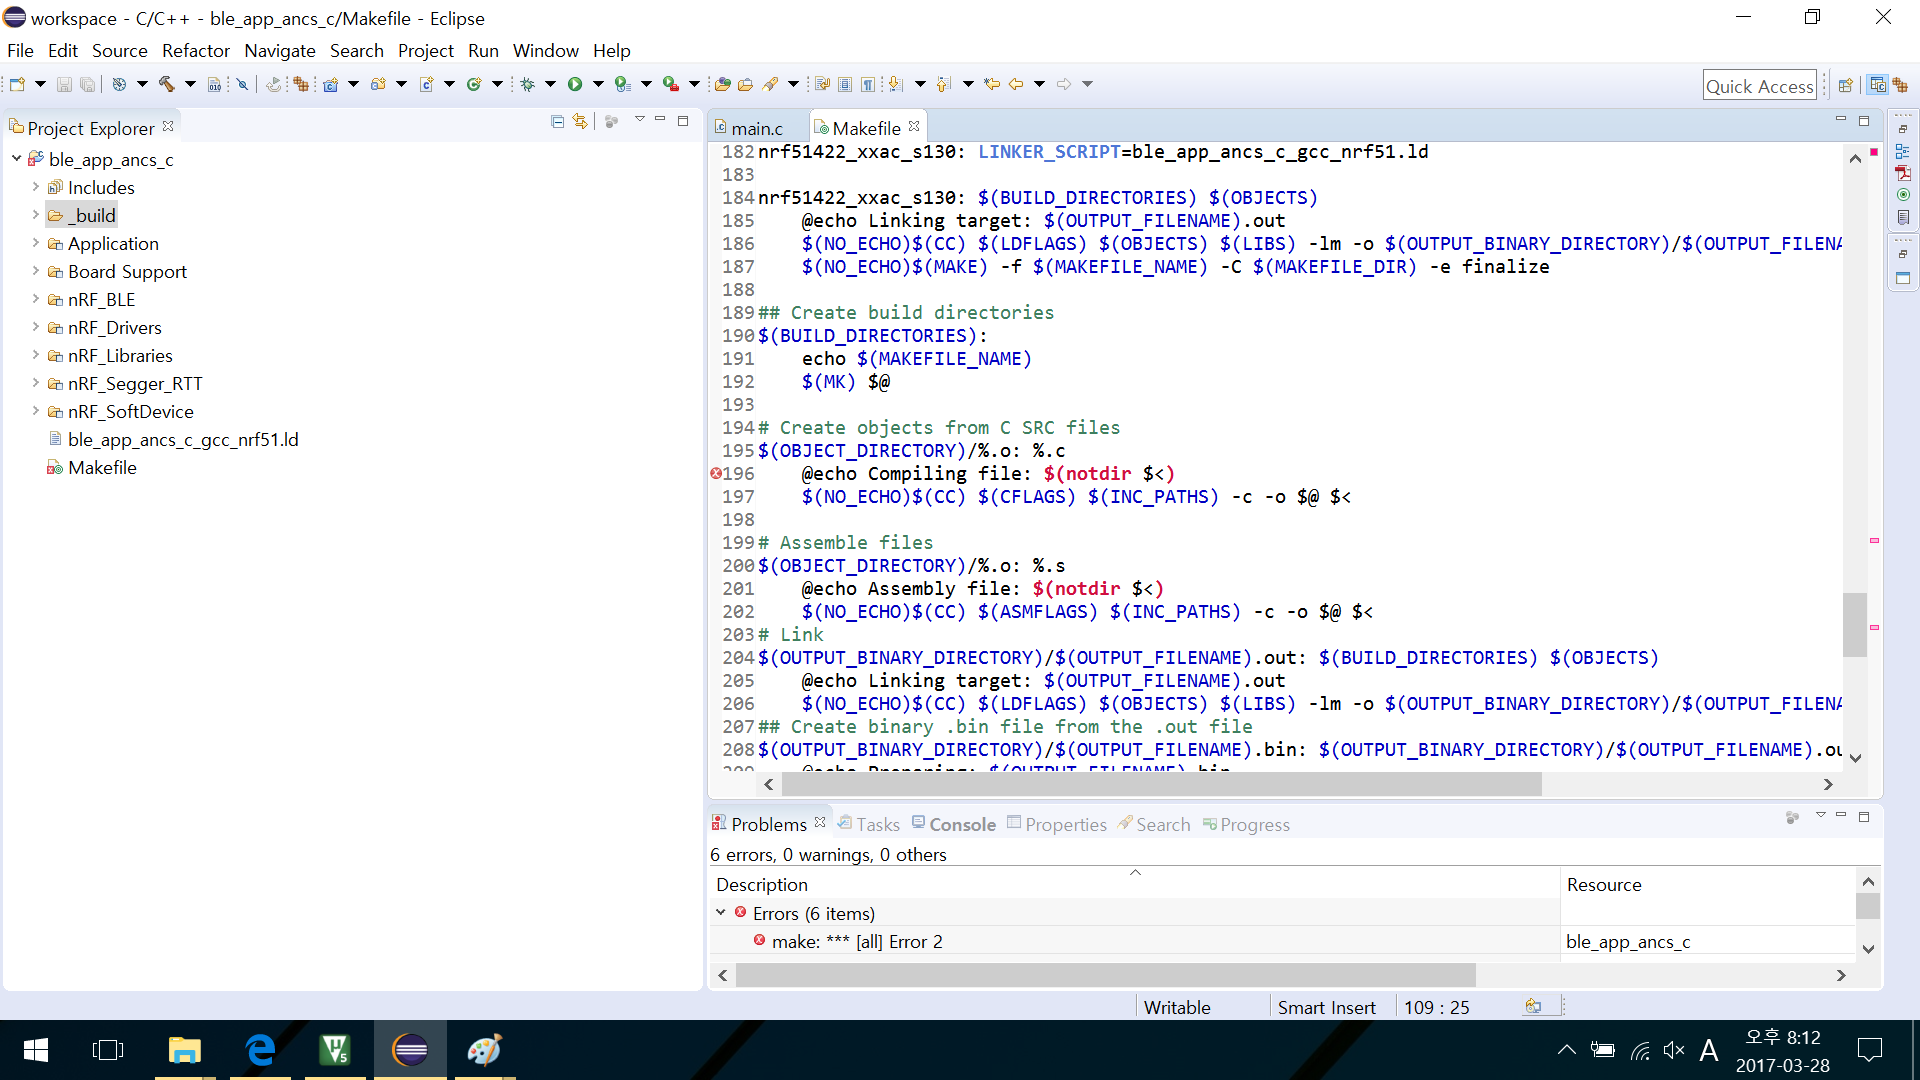This screenshot has width=1920, height=1080.
Task: Click the Next Annotation icon
Action: pos(896,84)
